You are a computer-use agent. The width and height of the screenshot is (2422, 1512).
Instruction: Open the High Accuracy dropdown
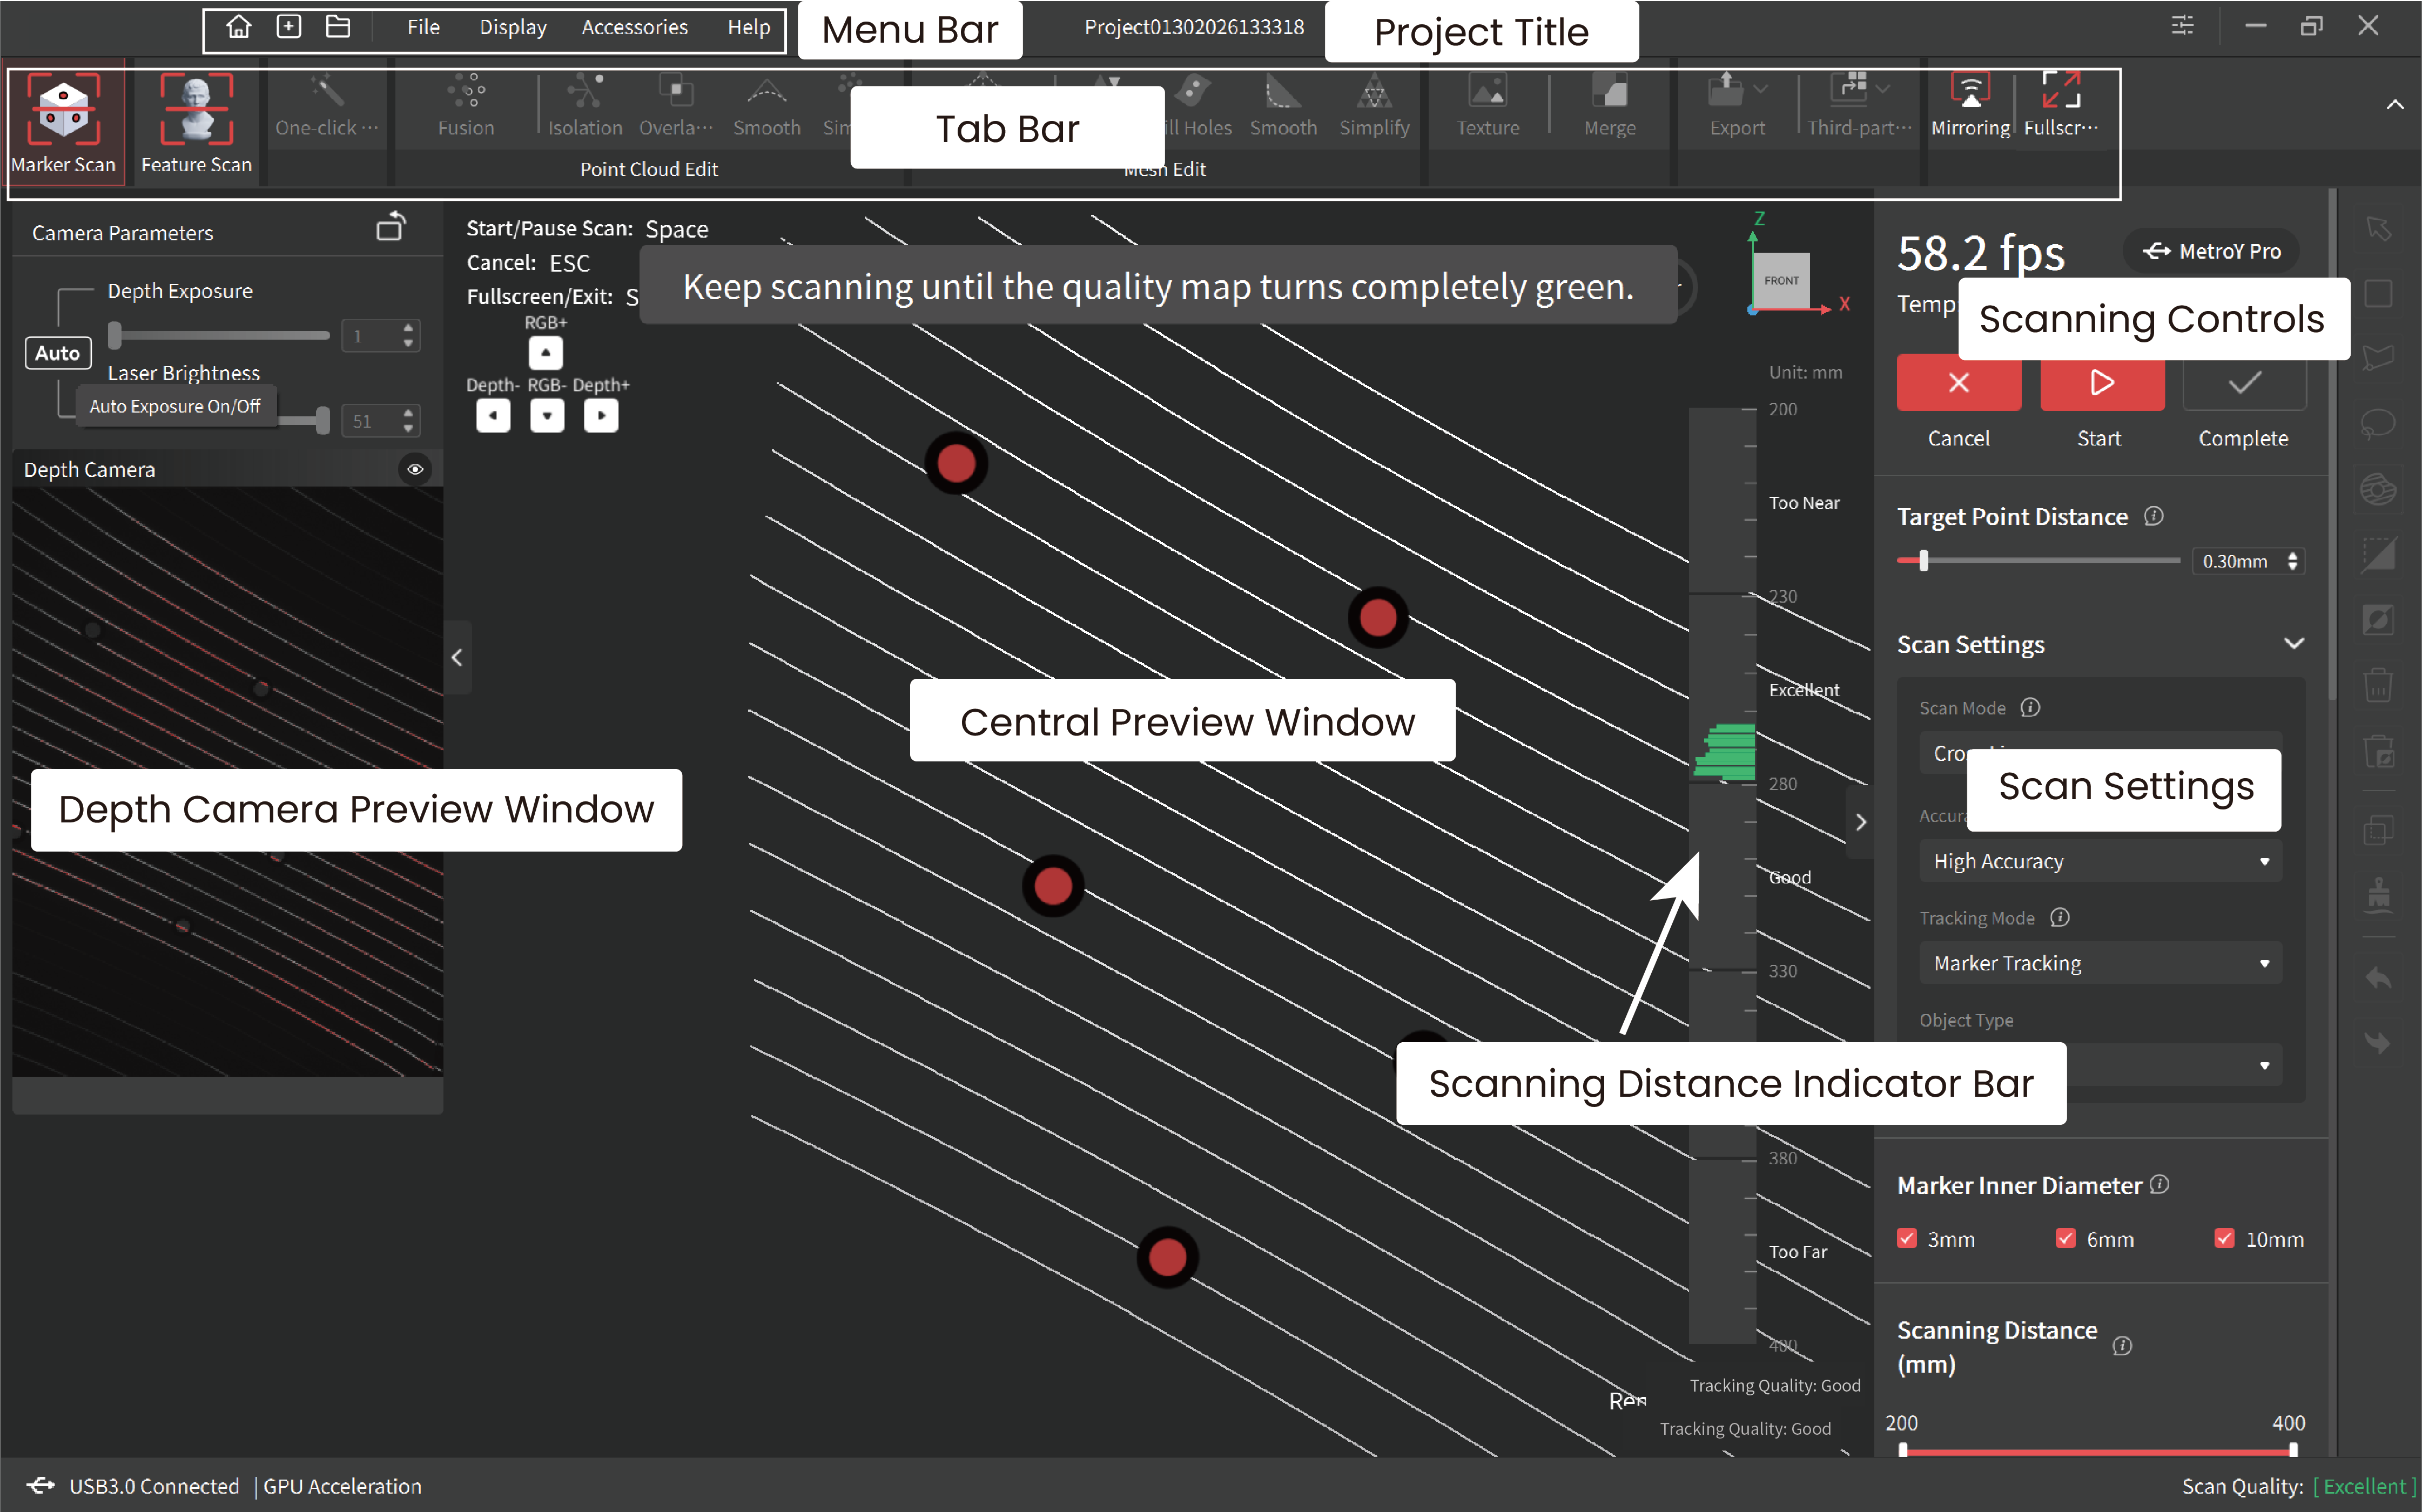click(2099, 861)
